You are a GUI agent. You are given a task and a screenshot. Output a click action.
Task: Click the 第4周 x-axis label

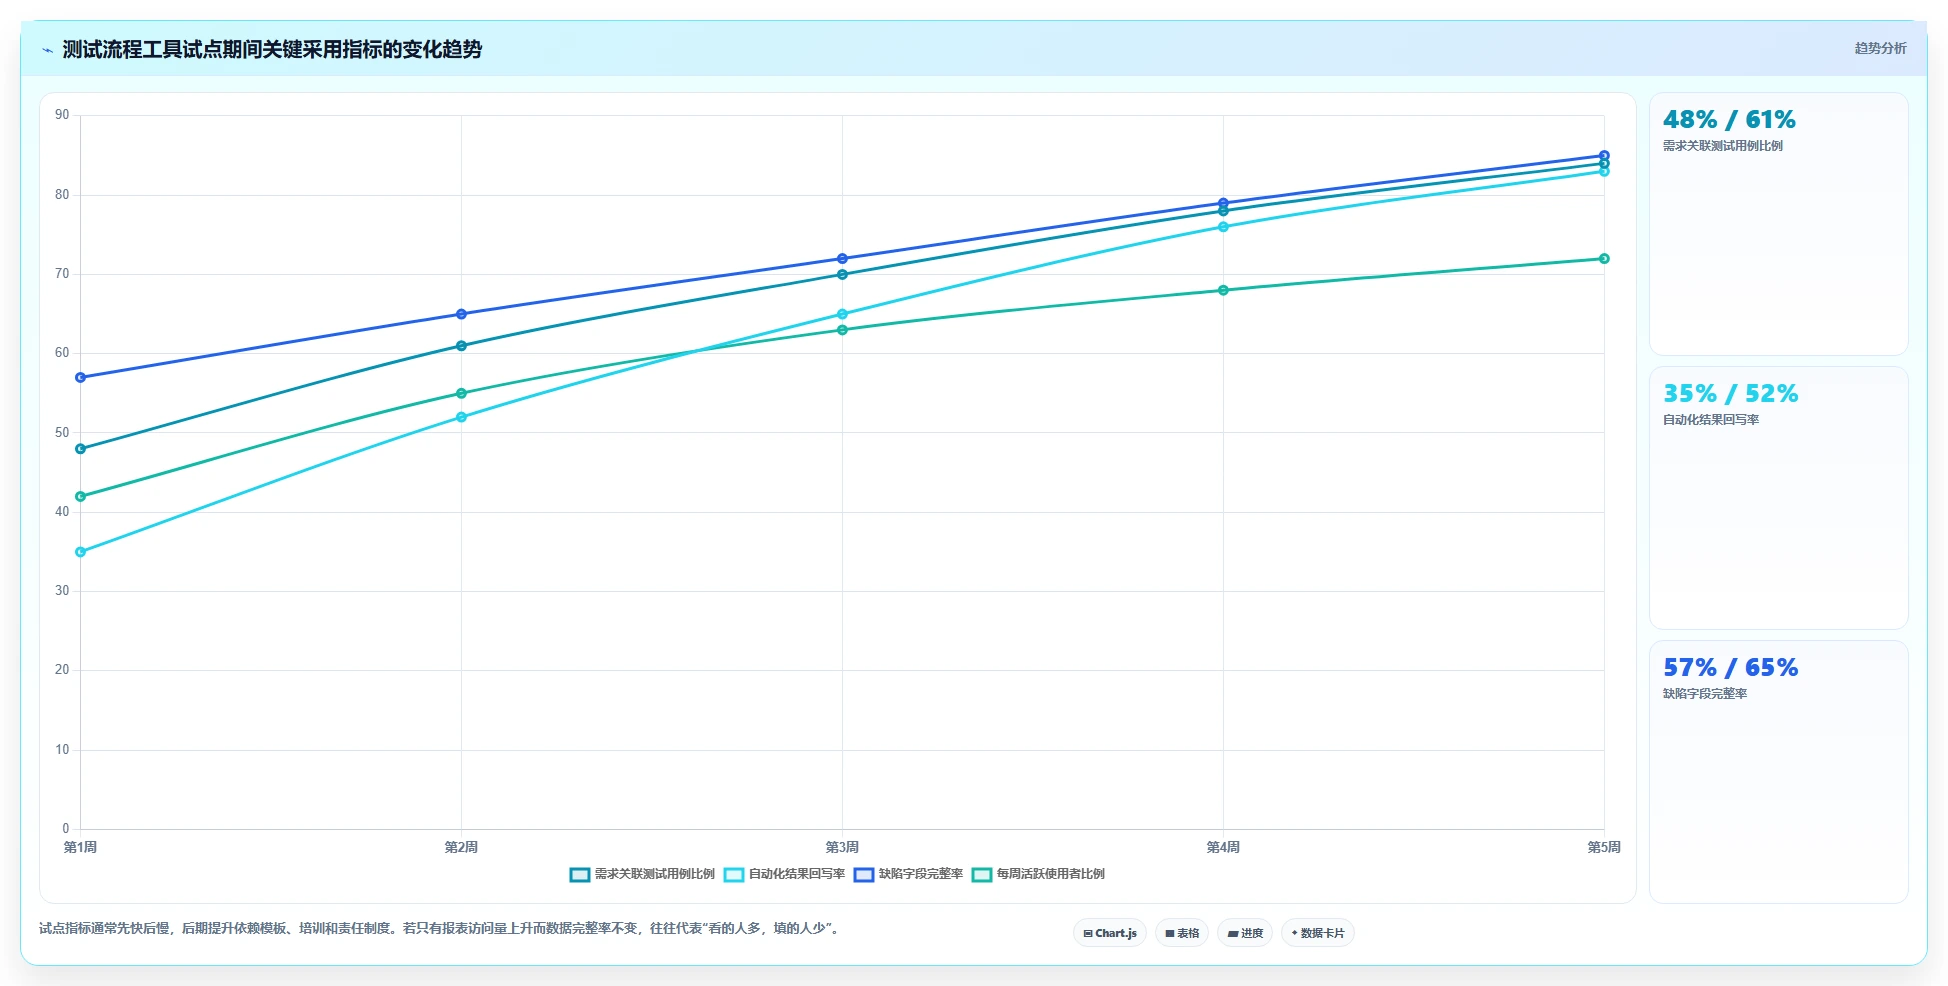pos(1223,847)
